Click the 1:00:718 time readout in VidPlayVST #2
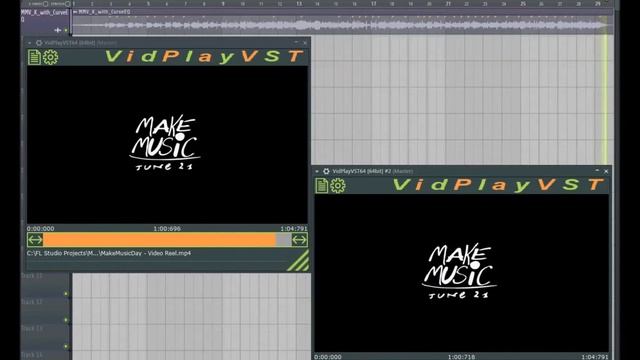The height and width of the screenshot is (360, 640). 461,357
